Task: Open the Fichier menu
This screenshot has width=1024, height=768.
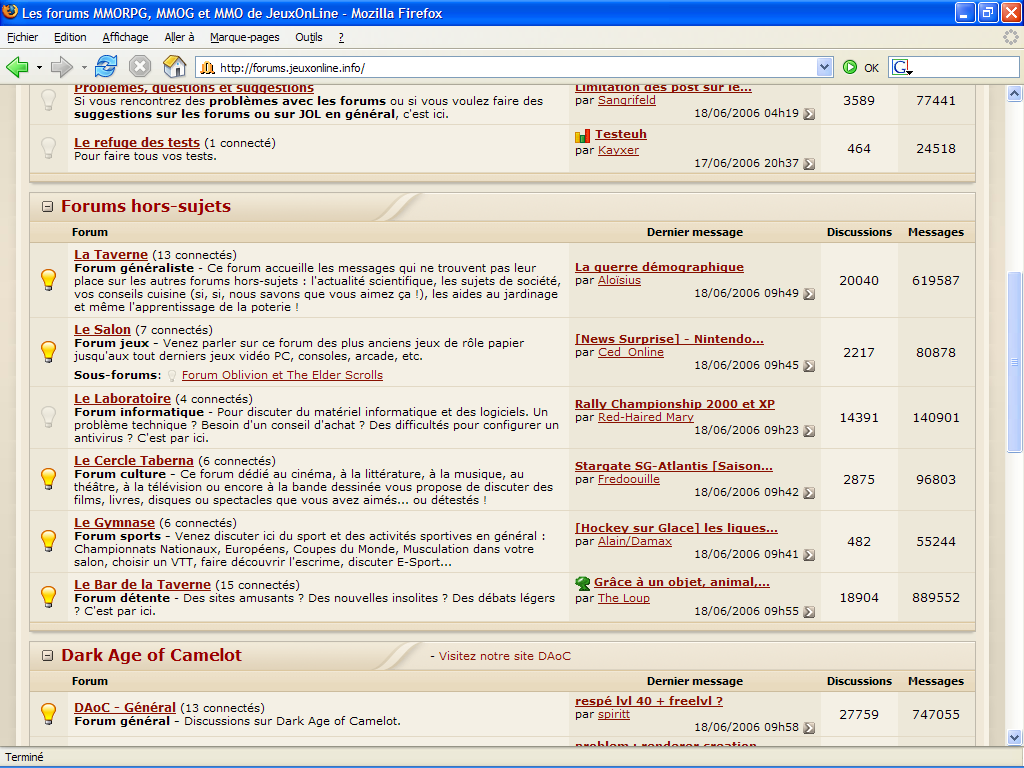Action: (x=22, y=37)
